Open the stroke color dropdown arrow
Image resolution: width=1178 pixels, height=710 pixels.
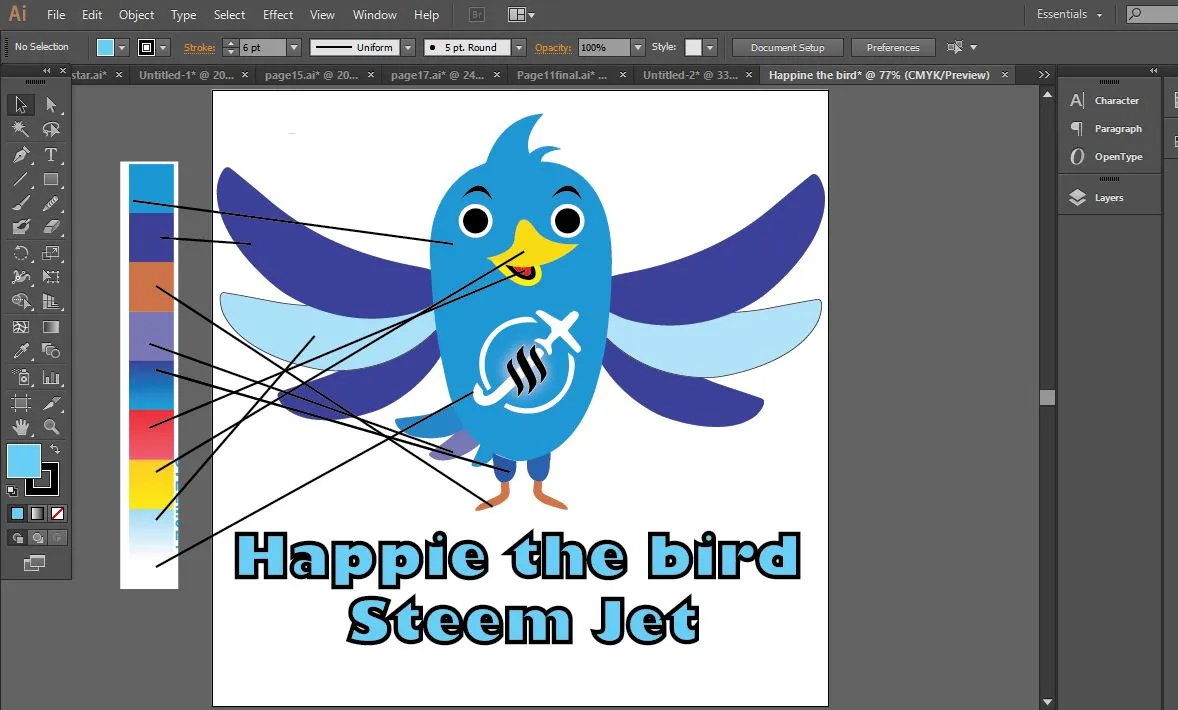click(x=164, y=47)
